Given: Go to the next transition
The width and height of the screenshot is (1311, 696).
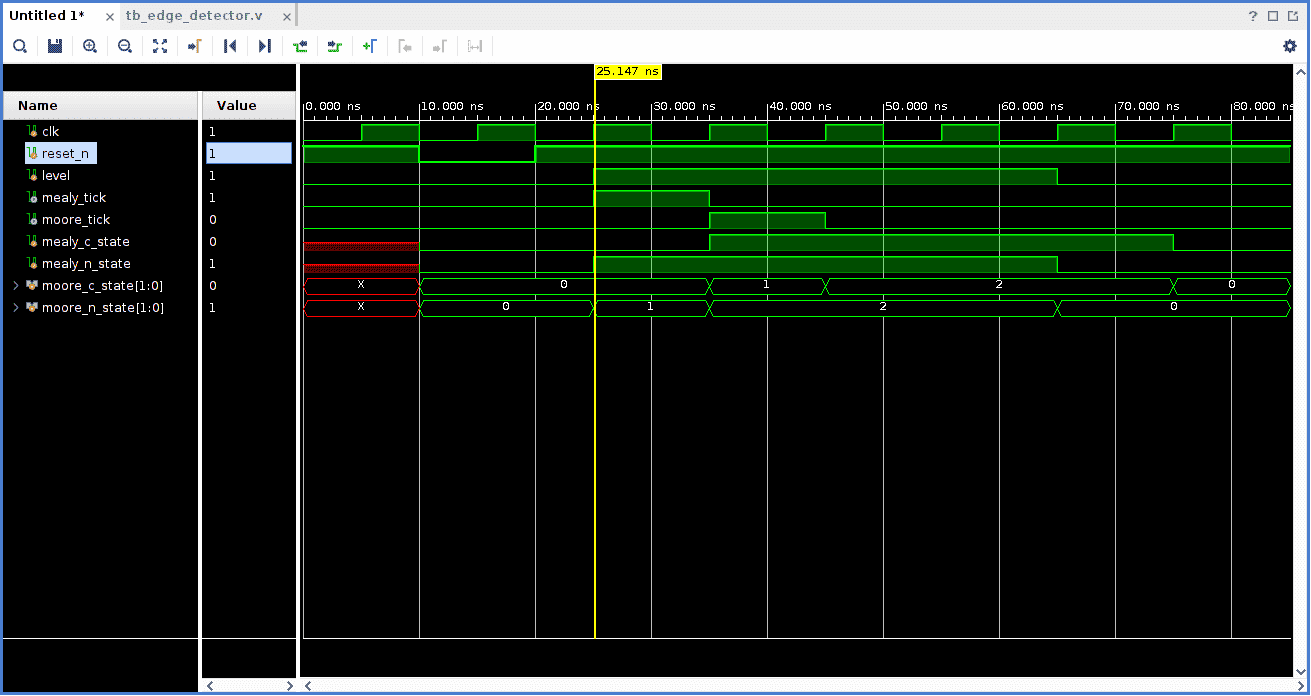Looking at the screenshot, I should [x=335, y=46].
